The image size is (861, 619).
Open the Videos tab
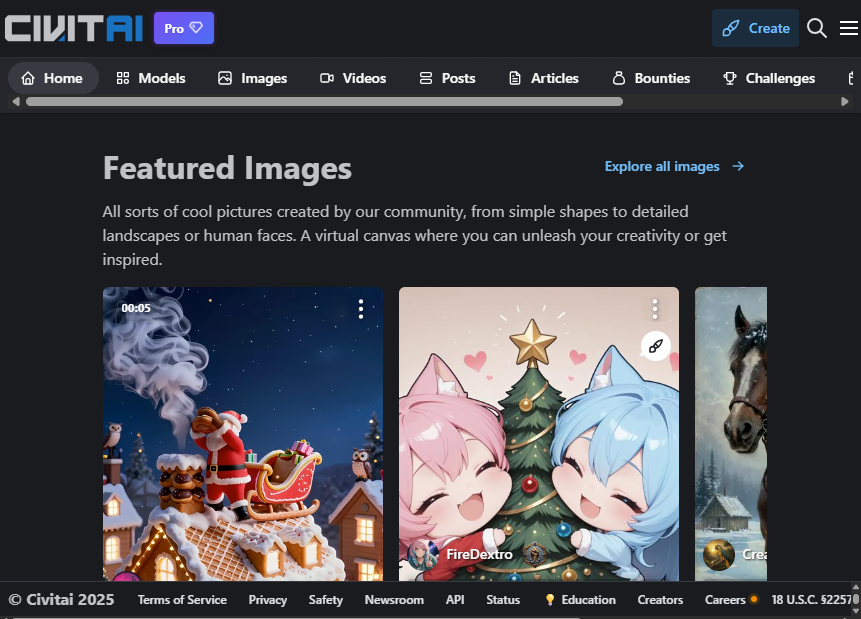tap(353, 78)
